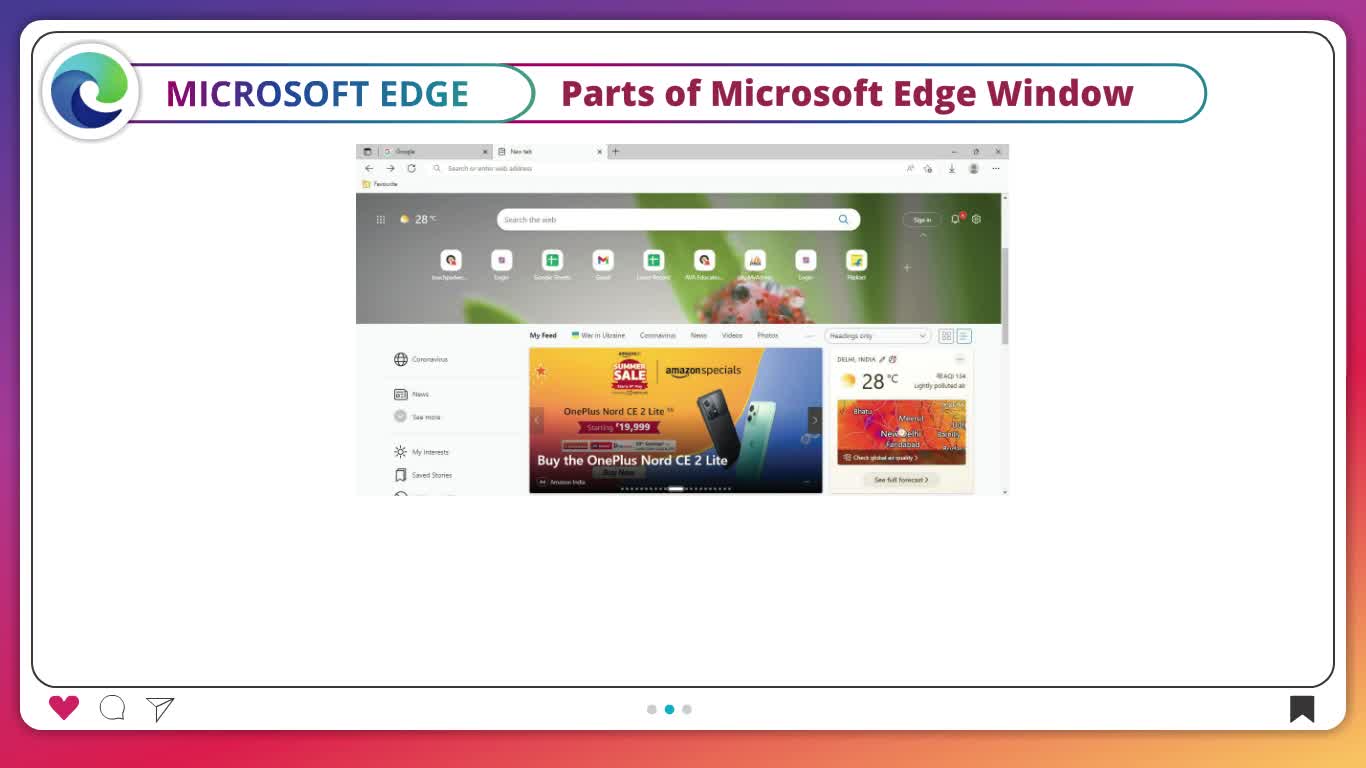Open Buy the OnePlus Nord CE 2 Lite story
Image resolution: width=1366 pixels, height=768 pixels.
pos(632,460)
